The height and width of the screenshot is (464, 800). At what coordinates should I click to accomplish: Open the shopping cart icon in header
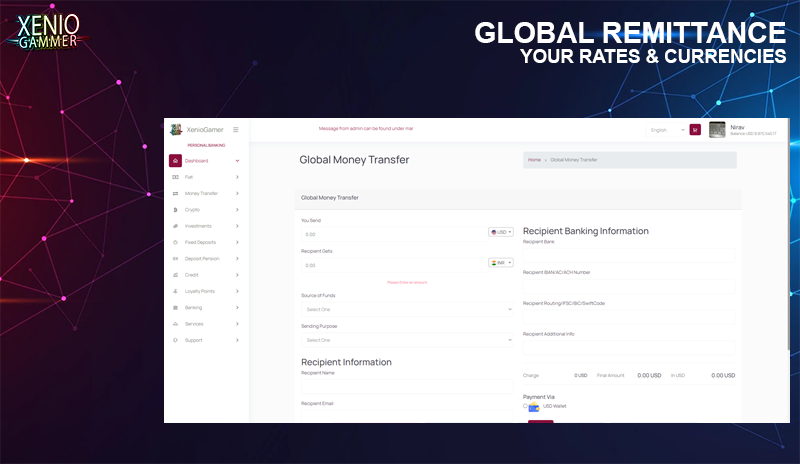pos(695,130)
